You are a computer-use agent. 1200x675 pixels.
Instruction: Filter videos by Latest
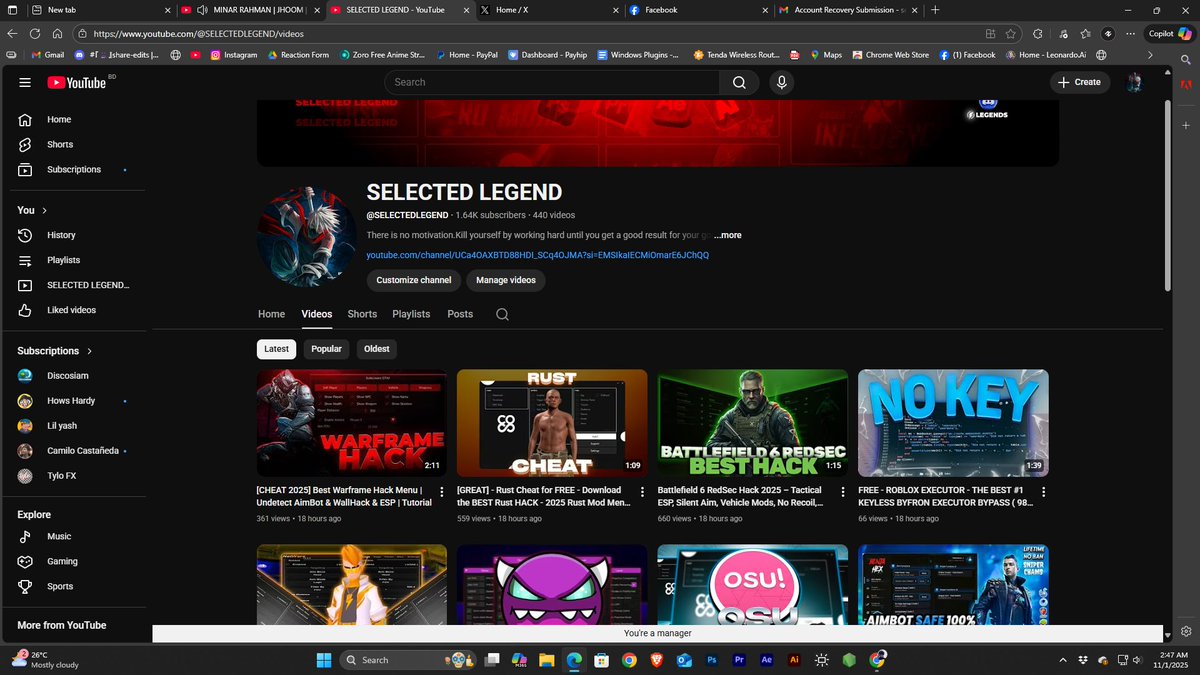(277, 349)
